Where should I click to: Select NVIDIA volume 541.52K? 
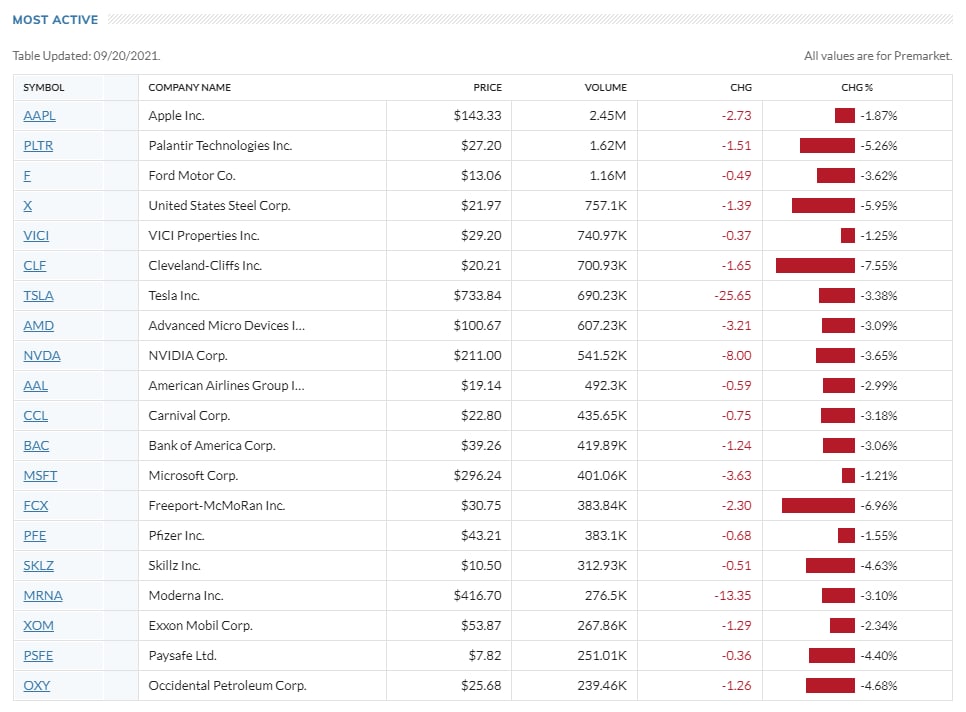pos(602,356)
